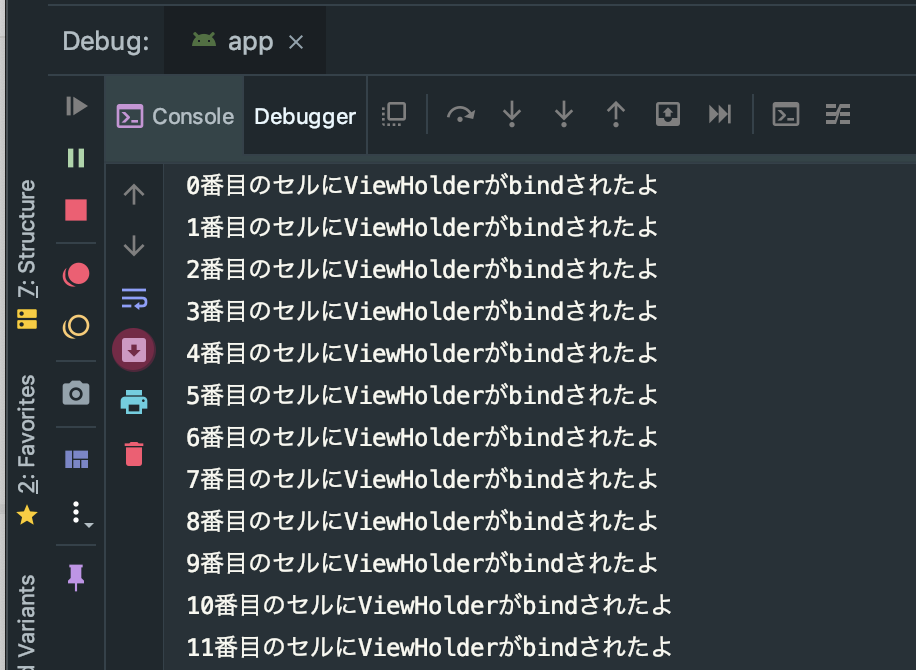916x670 pixels.
Task: Open the debugger settings sliders menu
Action: pos(838,113)
